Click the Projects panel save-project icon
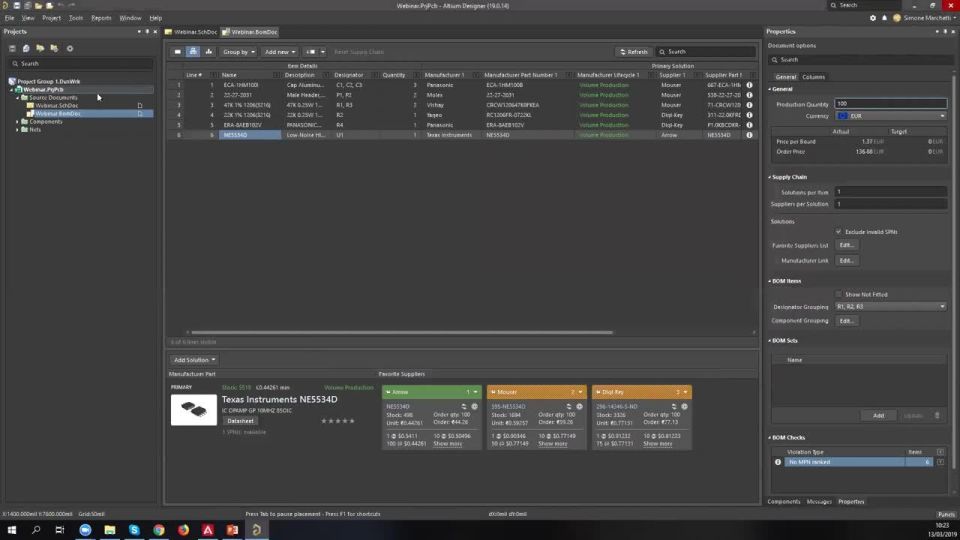The width and height of the screenshot is (960, 540). pyautogui.click(x=12, y=48)
